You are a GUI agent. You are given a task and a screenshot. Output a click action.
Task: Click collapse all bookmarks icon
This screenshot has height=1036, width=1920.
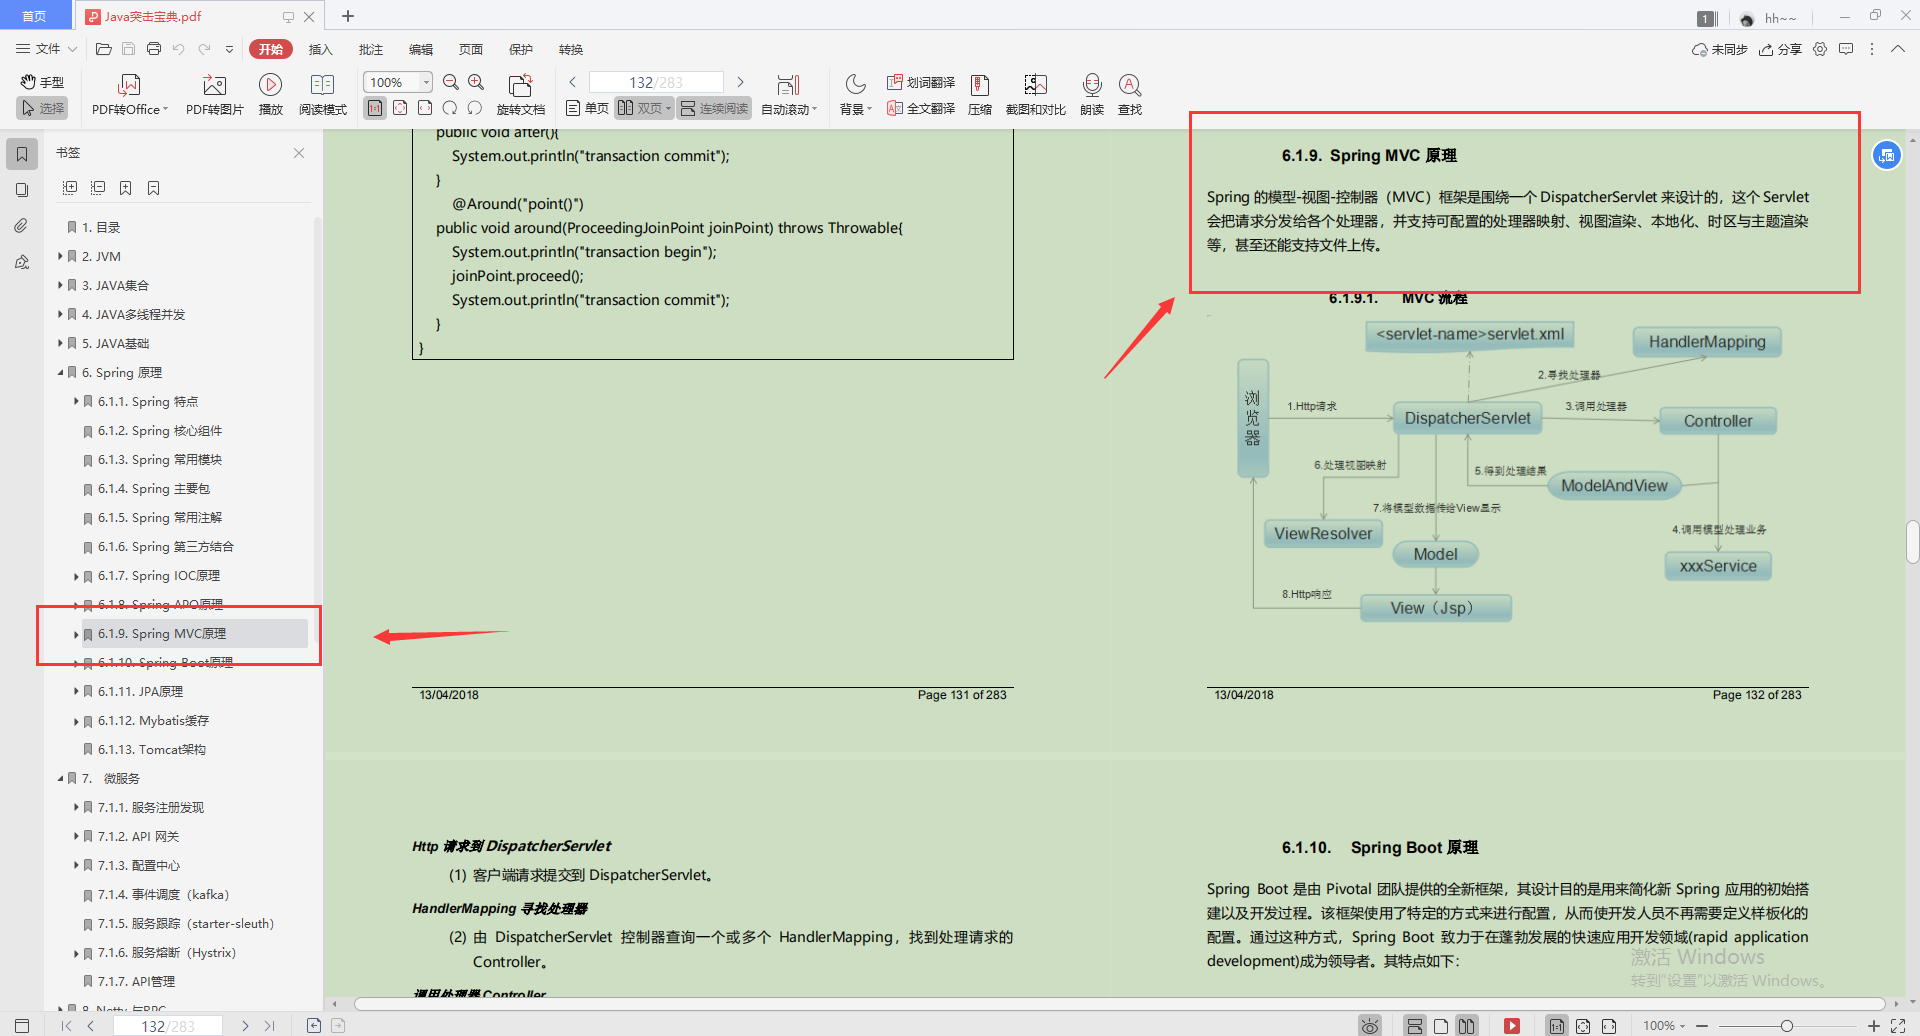(x=98, y=188)
